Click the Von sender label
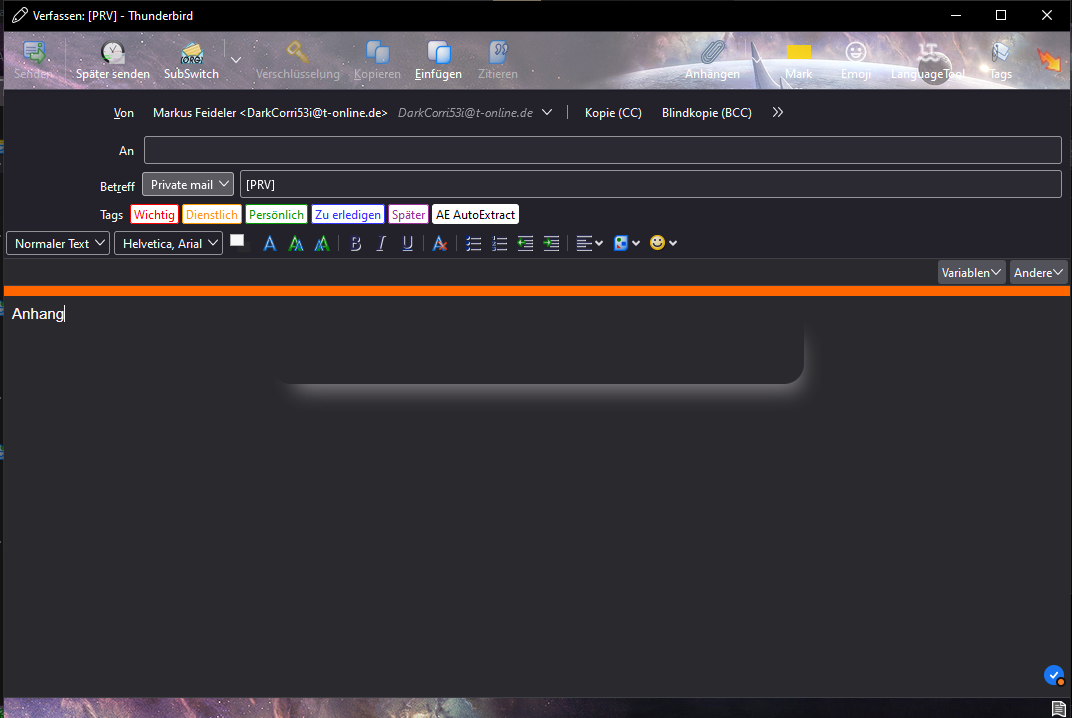This screenshot has width=1072, height=718. click(x=124, y=113)
